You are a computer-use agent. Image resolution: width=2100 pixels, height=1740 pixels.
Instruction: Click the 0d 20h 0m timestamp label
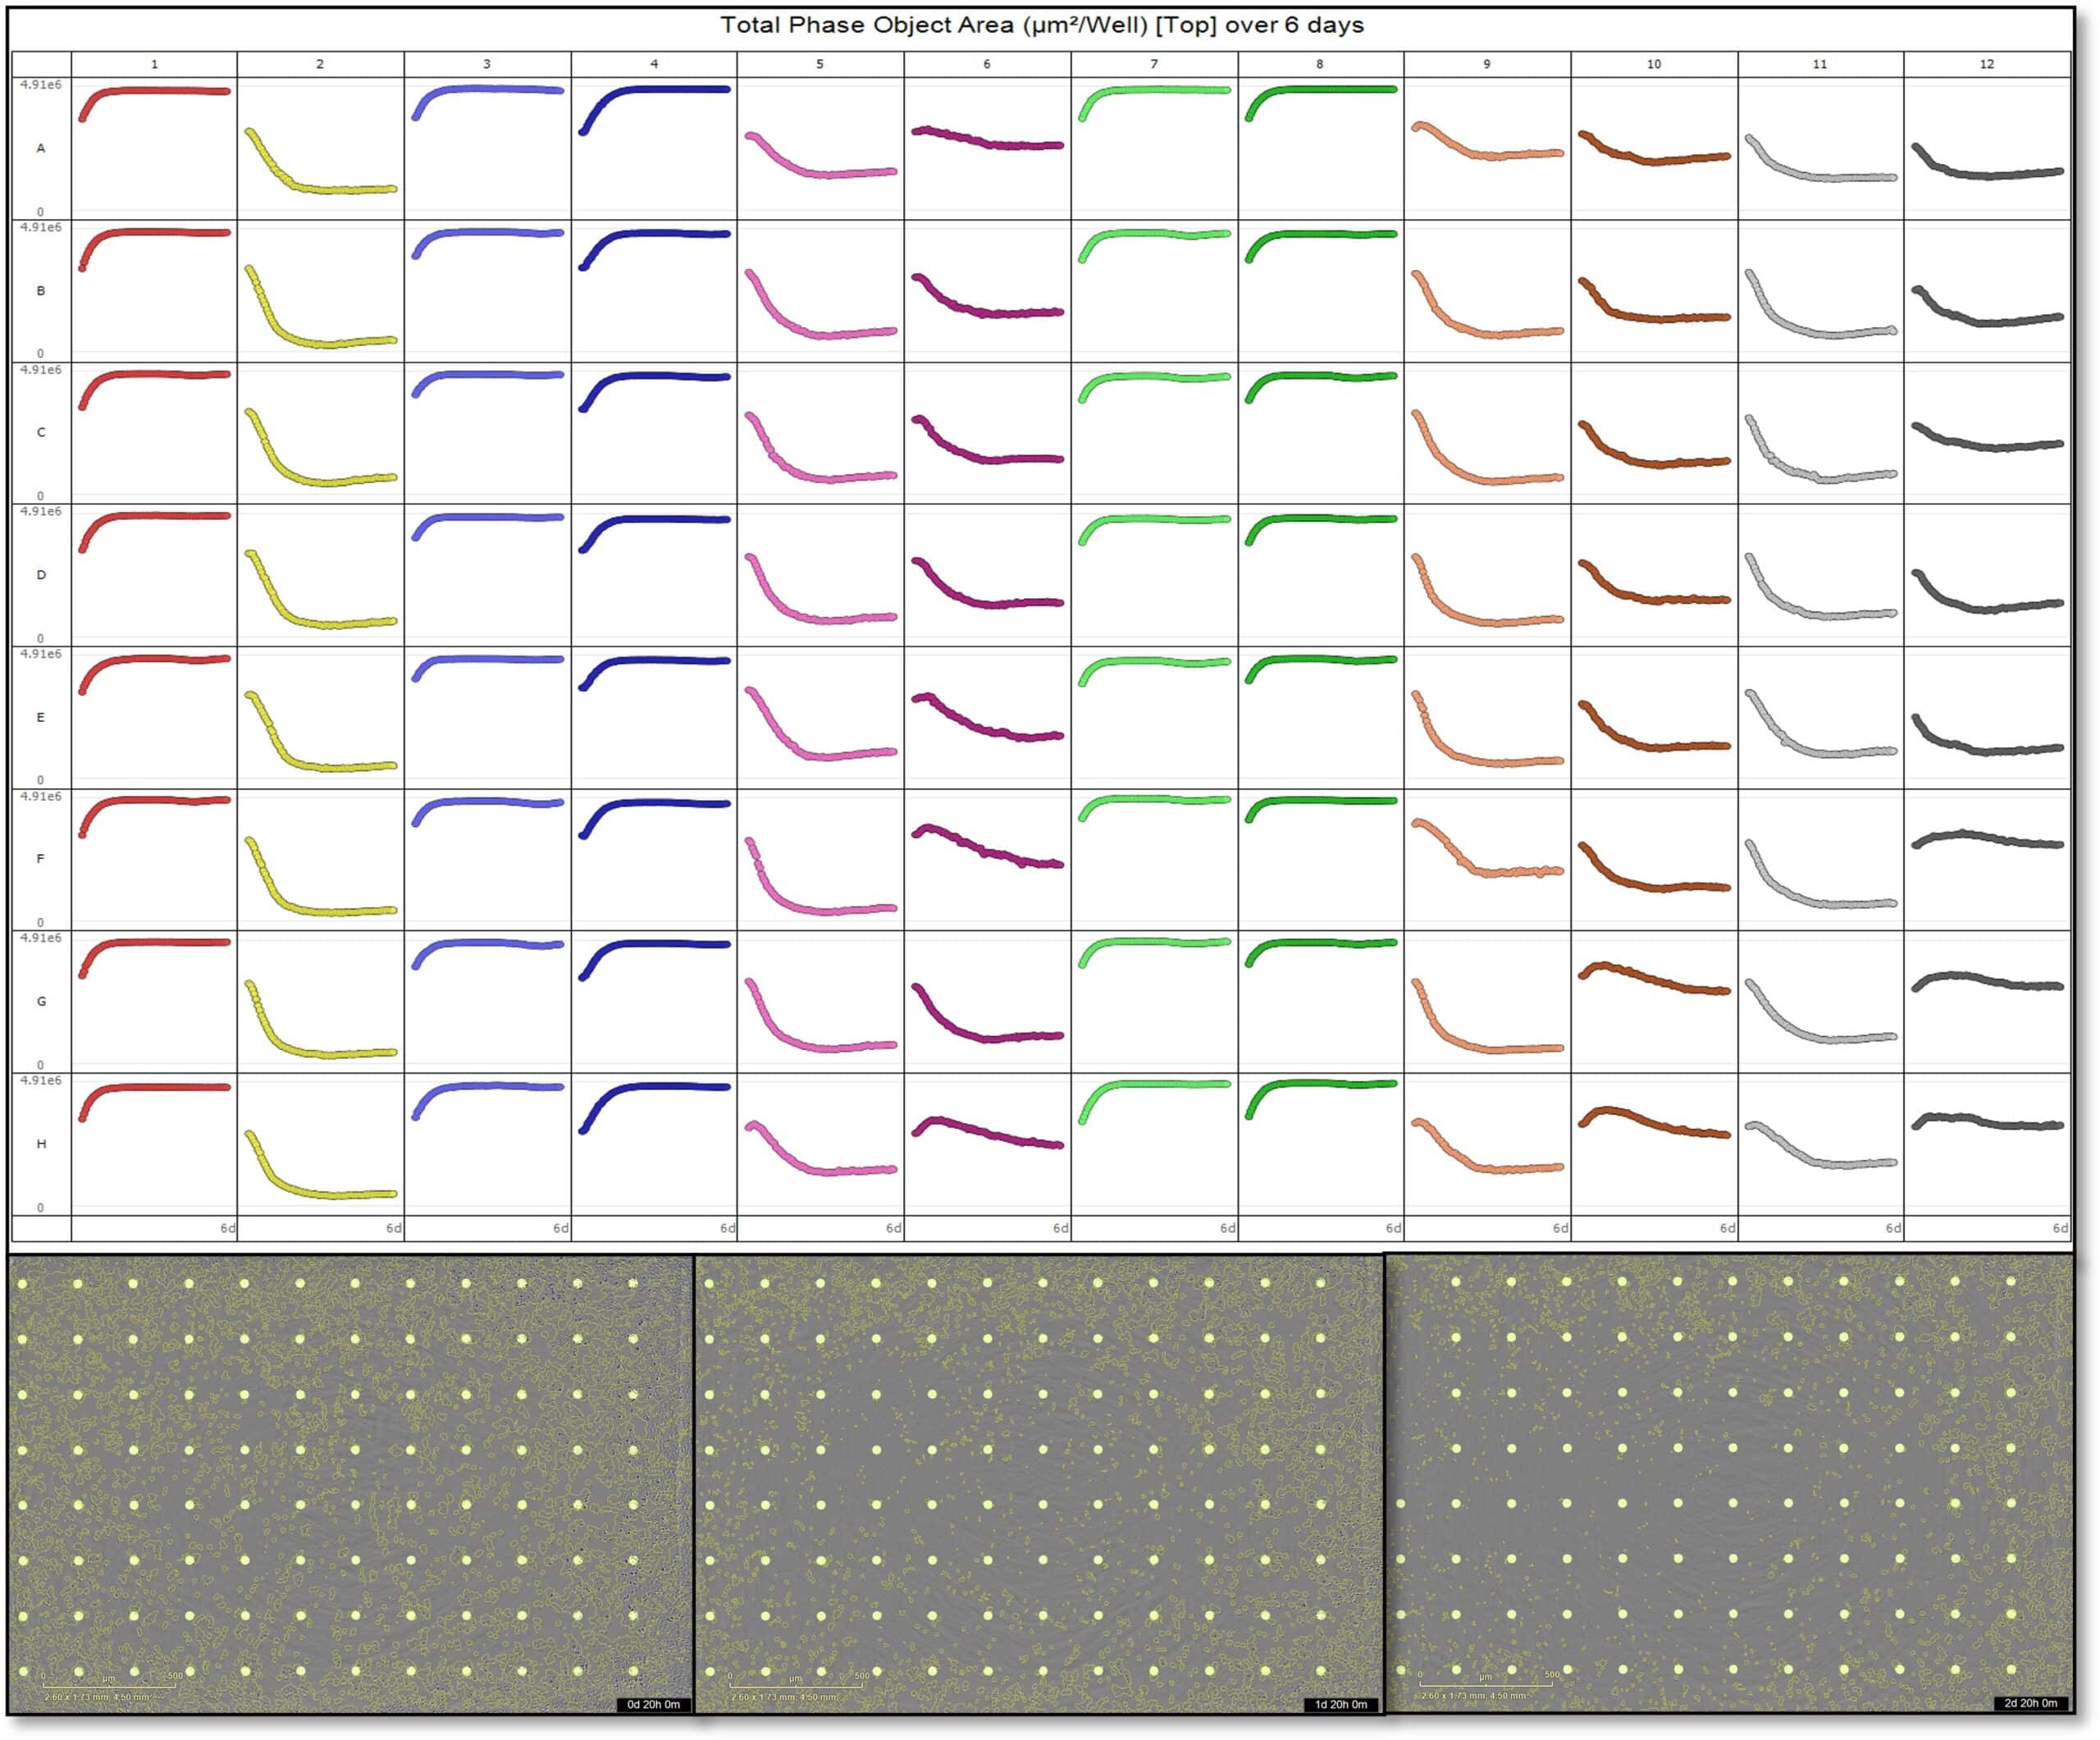(653, 1705)
